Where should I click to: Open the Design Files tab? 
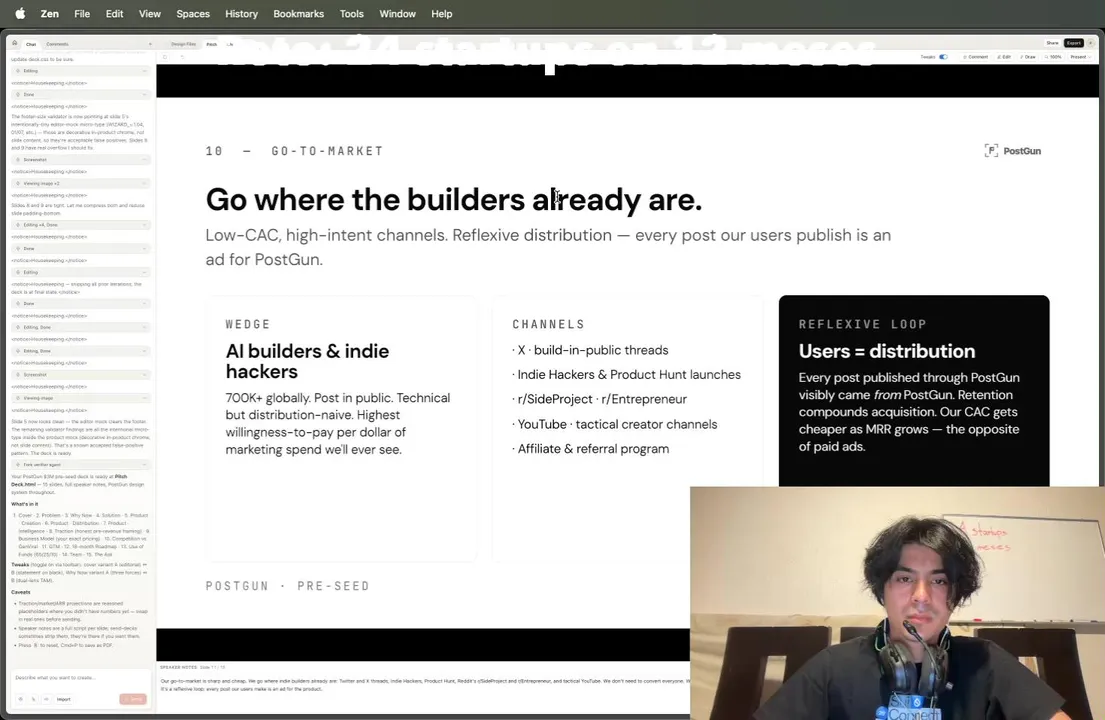click(183, 44)
